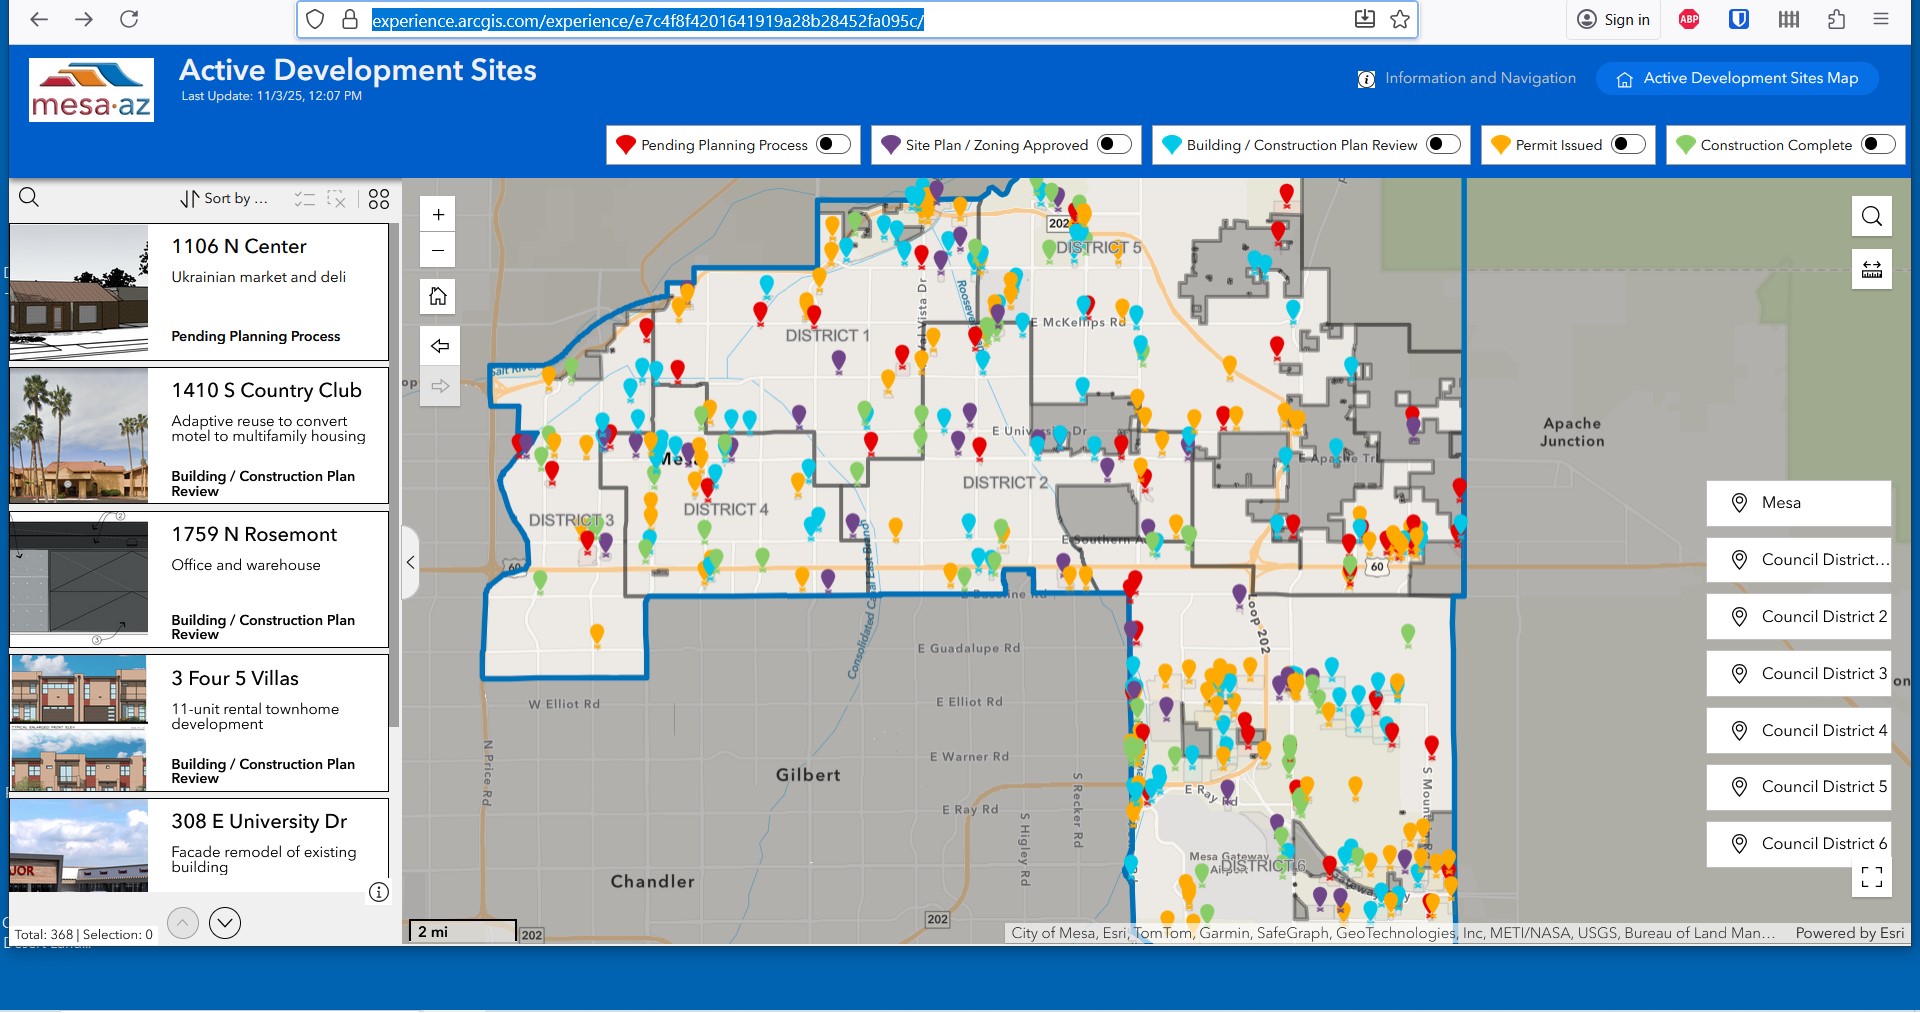Viewport: 1920px width, 1013px height.
Task: Open the Sort by dropdown
Action: [x=224, y=199]
